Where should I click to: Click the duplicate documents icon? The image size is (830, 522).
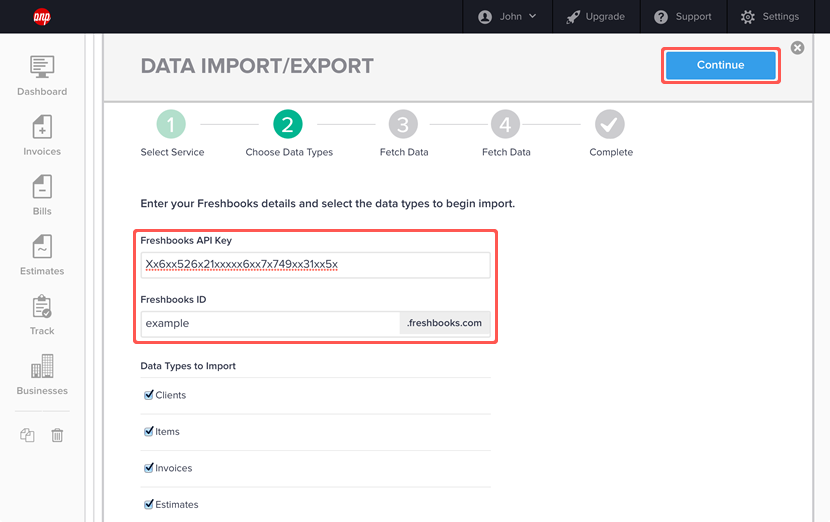click(27, 435)
